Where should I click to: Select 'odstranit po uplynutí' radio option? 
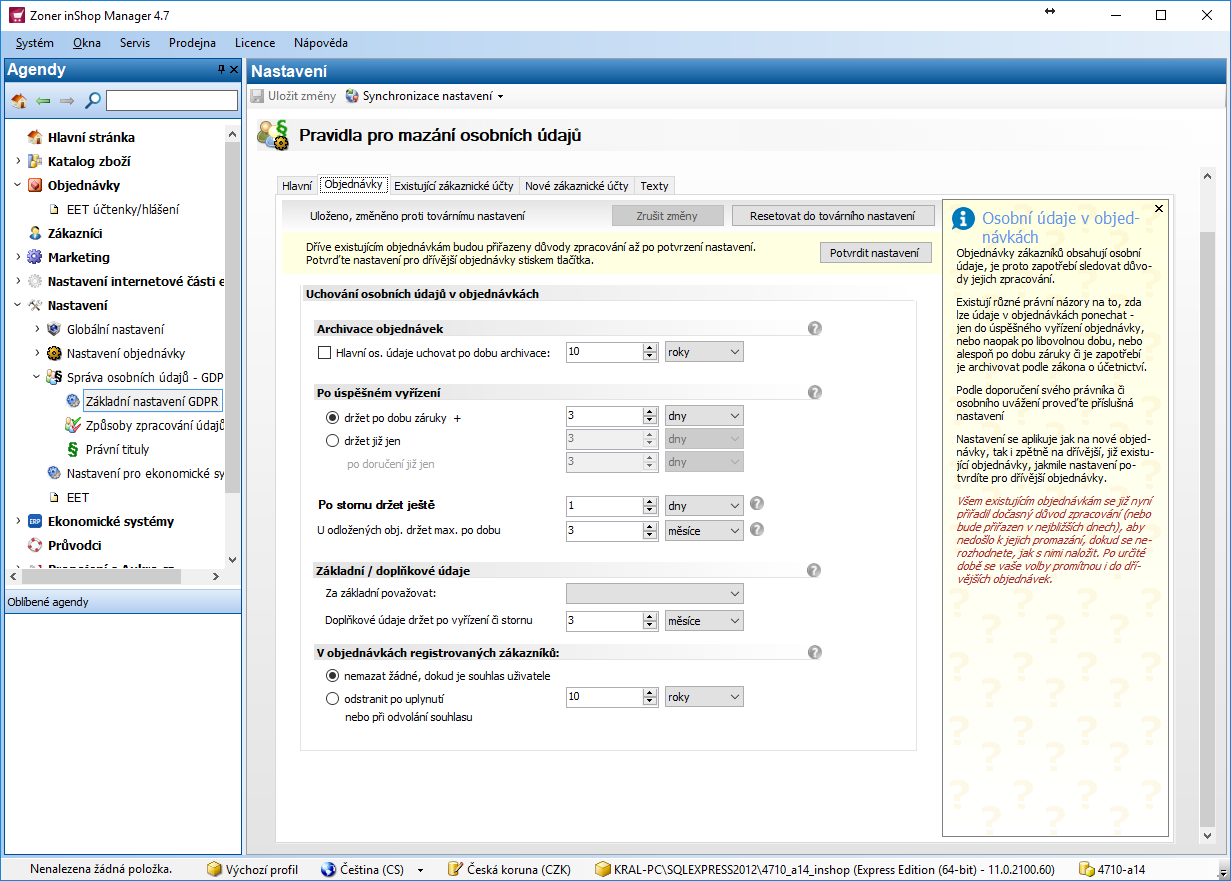(333, 698)
